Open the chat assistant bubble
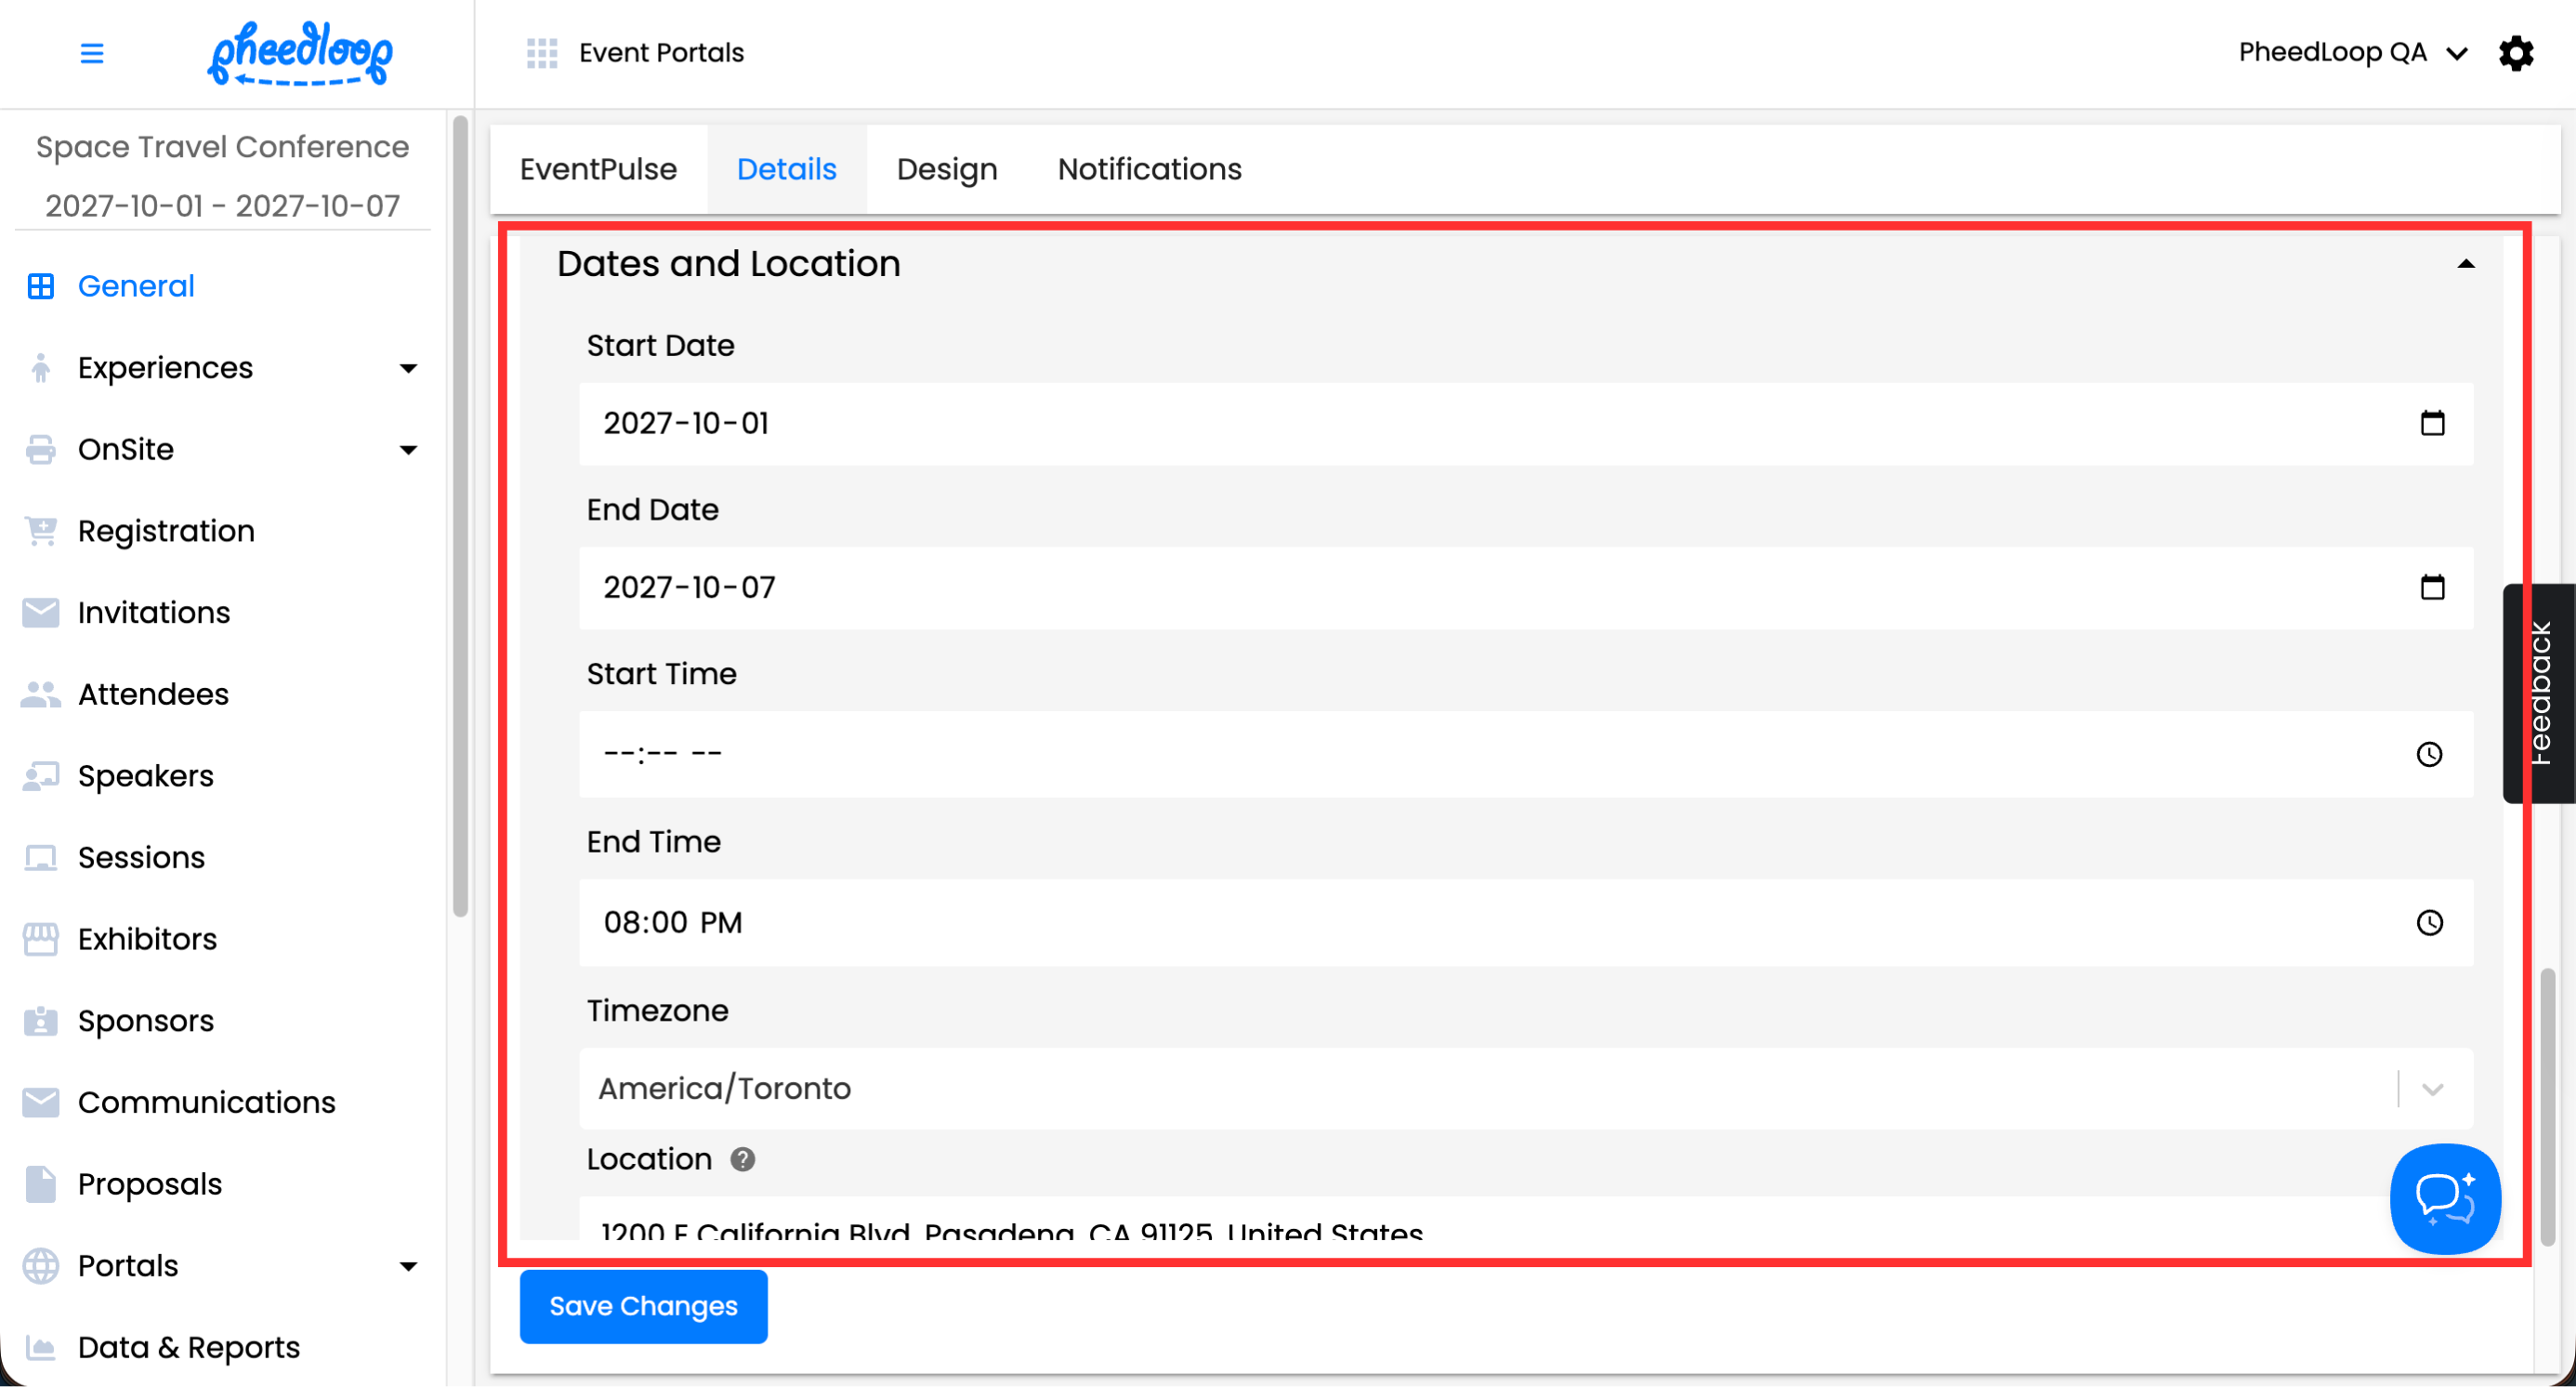The image size is (2576, 1387). [2444, 1198]
